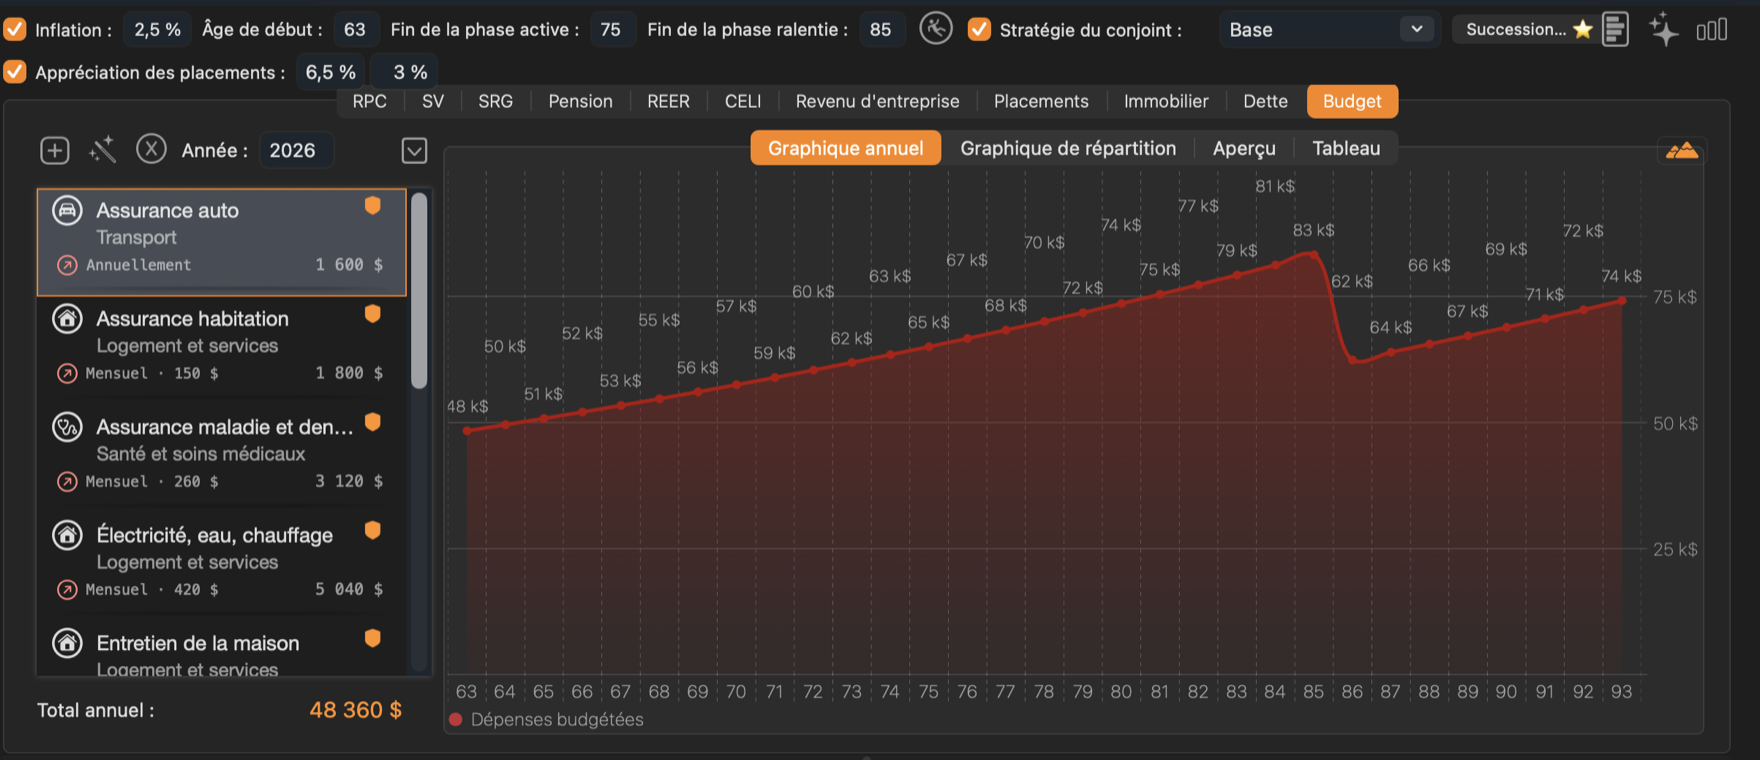This screenshot has height=760, width=1760.
Task: Click the placement appreciation 6,5 % field
Action: [331, 72]
